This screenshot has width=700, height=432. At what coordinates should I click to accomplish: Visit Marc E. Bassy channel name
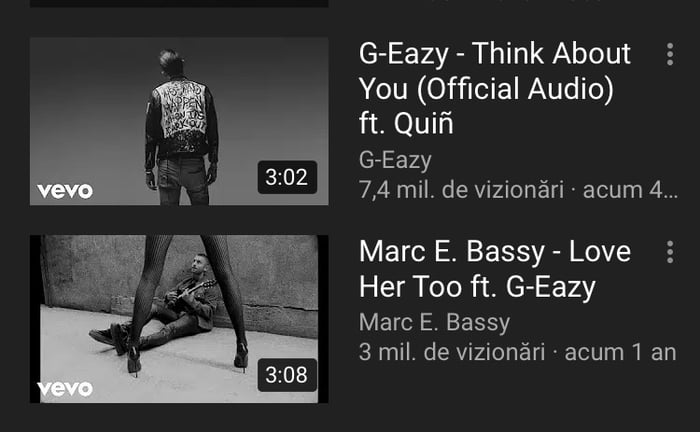pos(434,322)
